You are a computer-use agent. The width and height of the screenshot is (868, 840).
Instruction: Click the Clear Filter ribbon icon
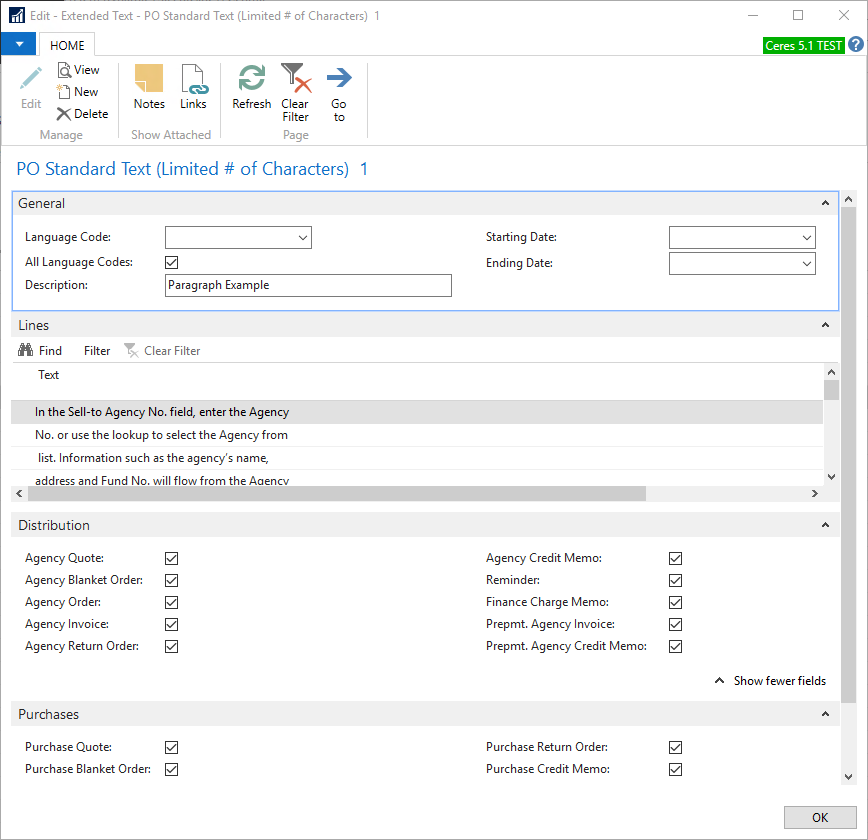point(295,90)
